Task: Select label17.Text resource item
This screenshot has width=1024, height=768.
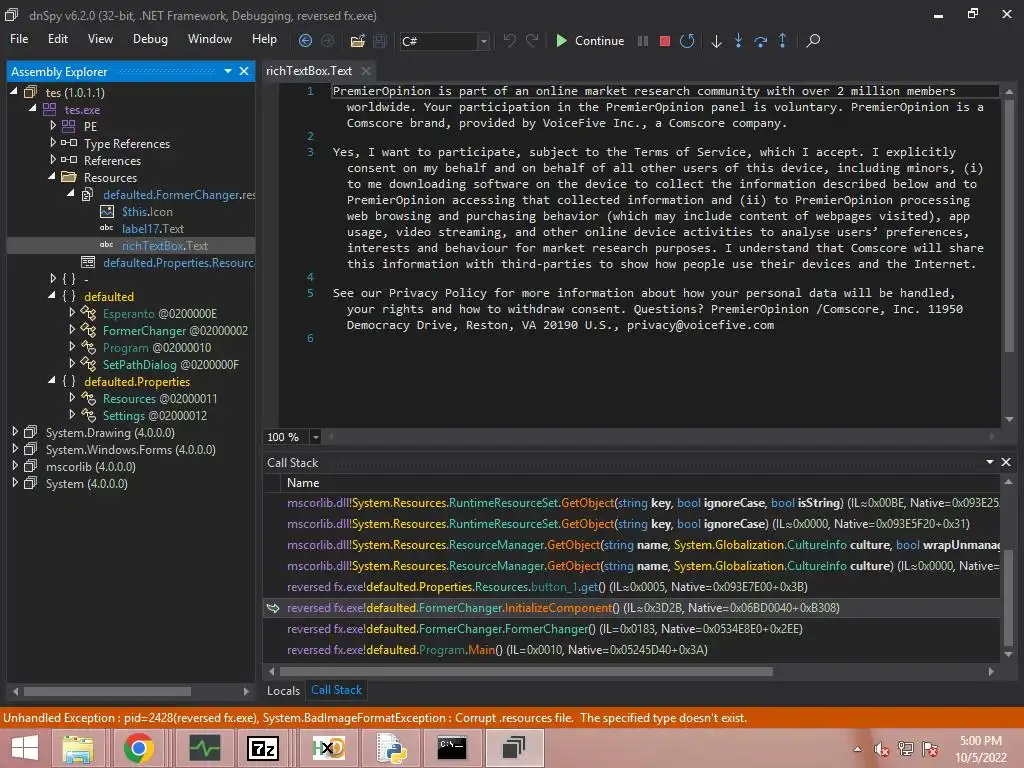Action: point(152,229)
